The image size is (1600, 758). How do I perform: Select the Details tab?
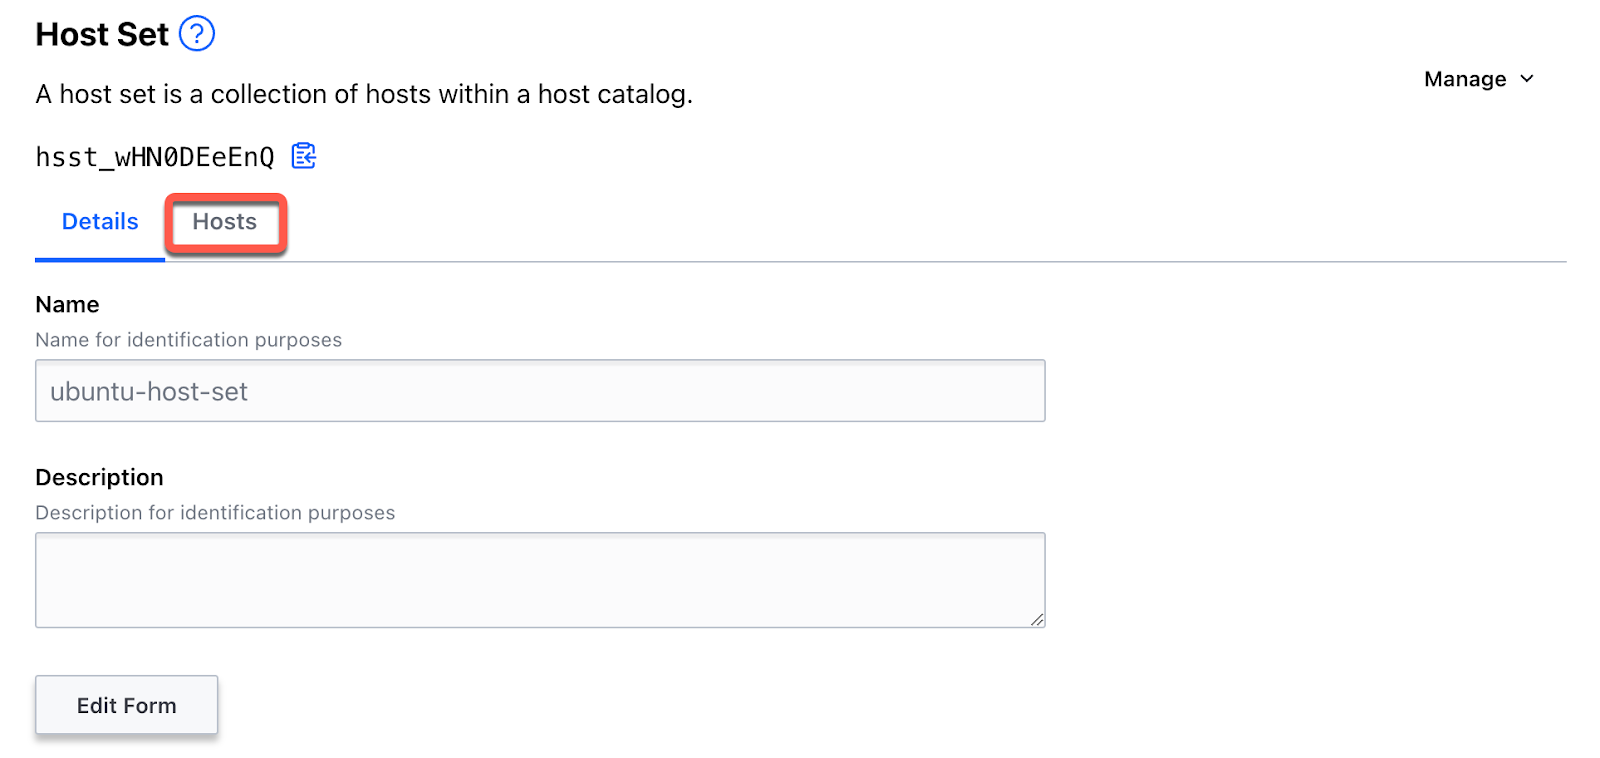(x=99, y=221)
